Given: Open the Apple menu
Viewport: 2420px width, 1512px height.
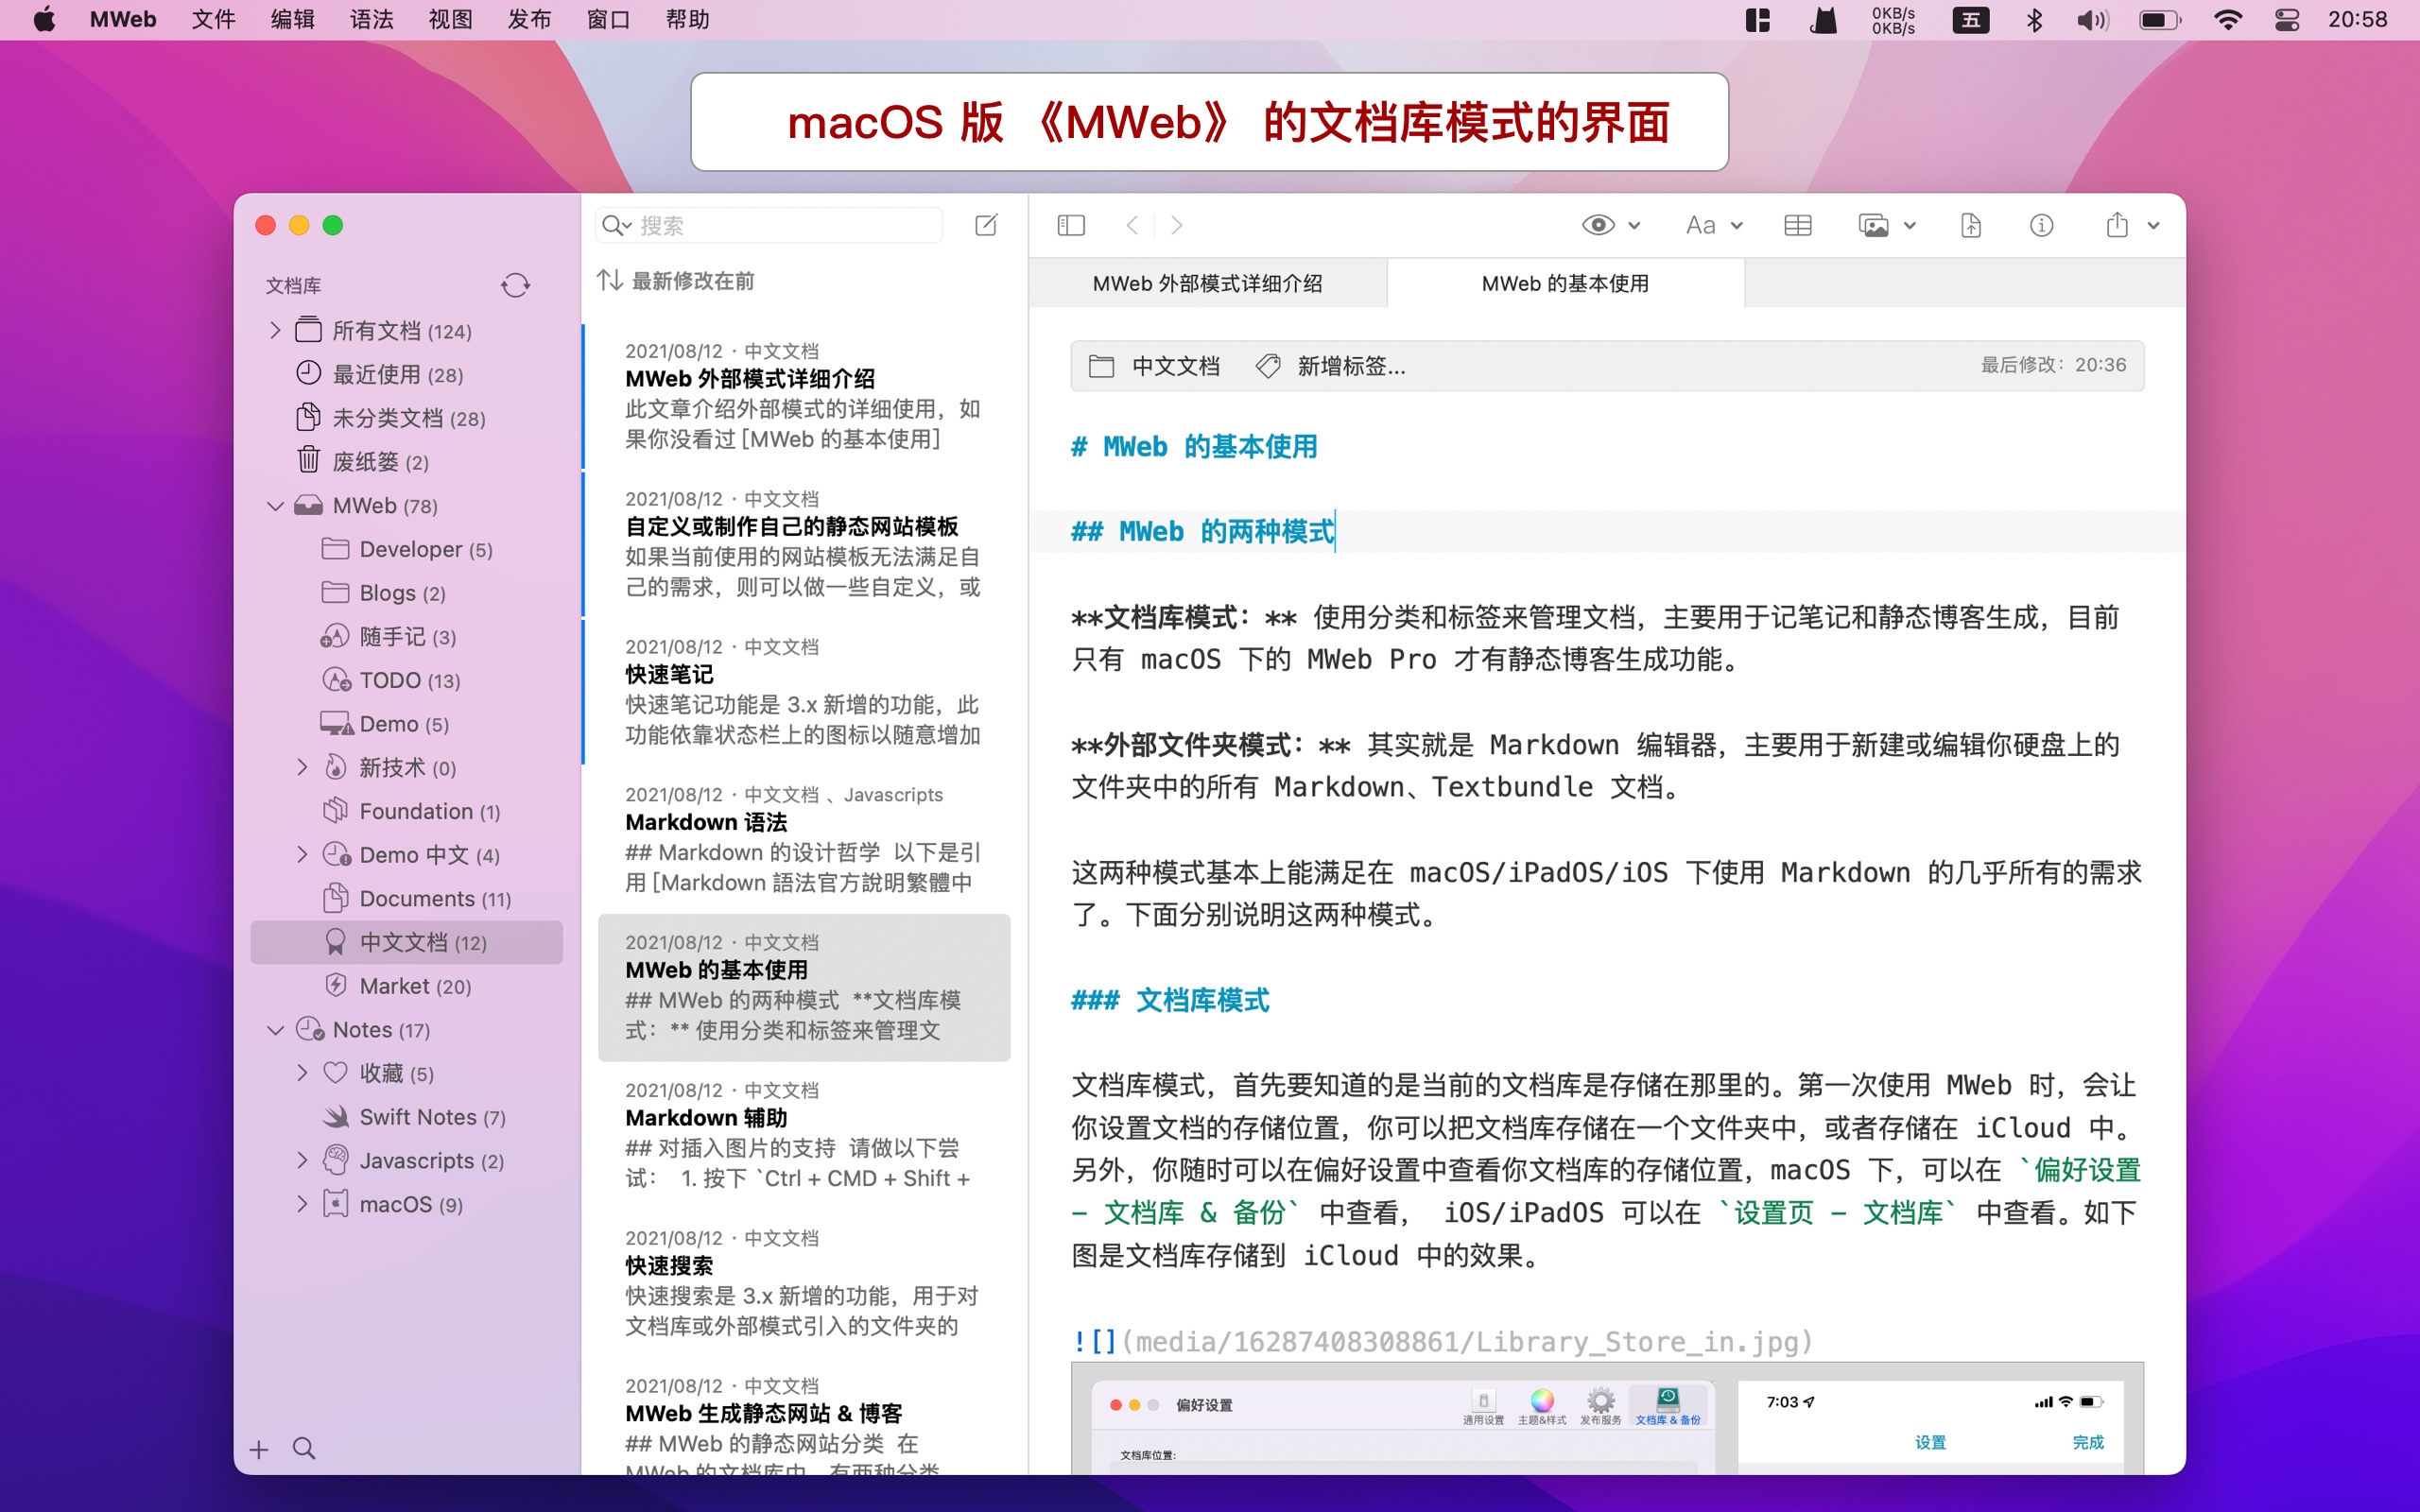Looking at the screenshot, I should point(44,20).
